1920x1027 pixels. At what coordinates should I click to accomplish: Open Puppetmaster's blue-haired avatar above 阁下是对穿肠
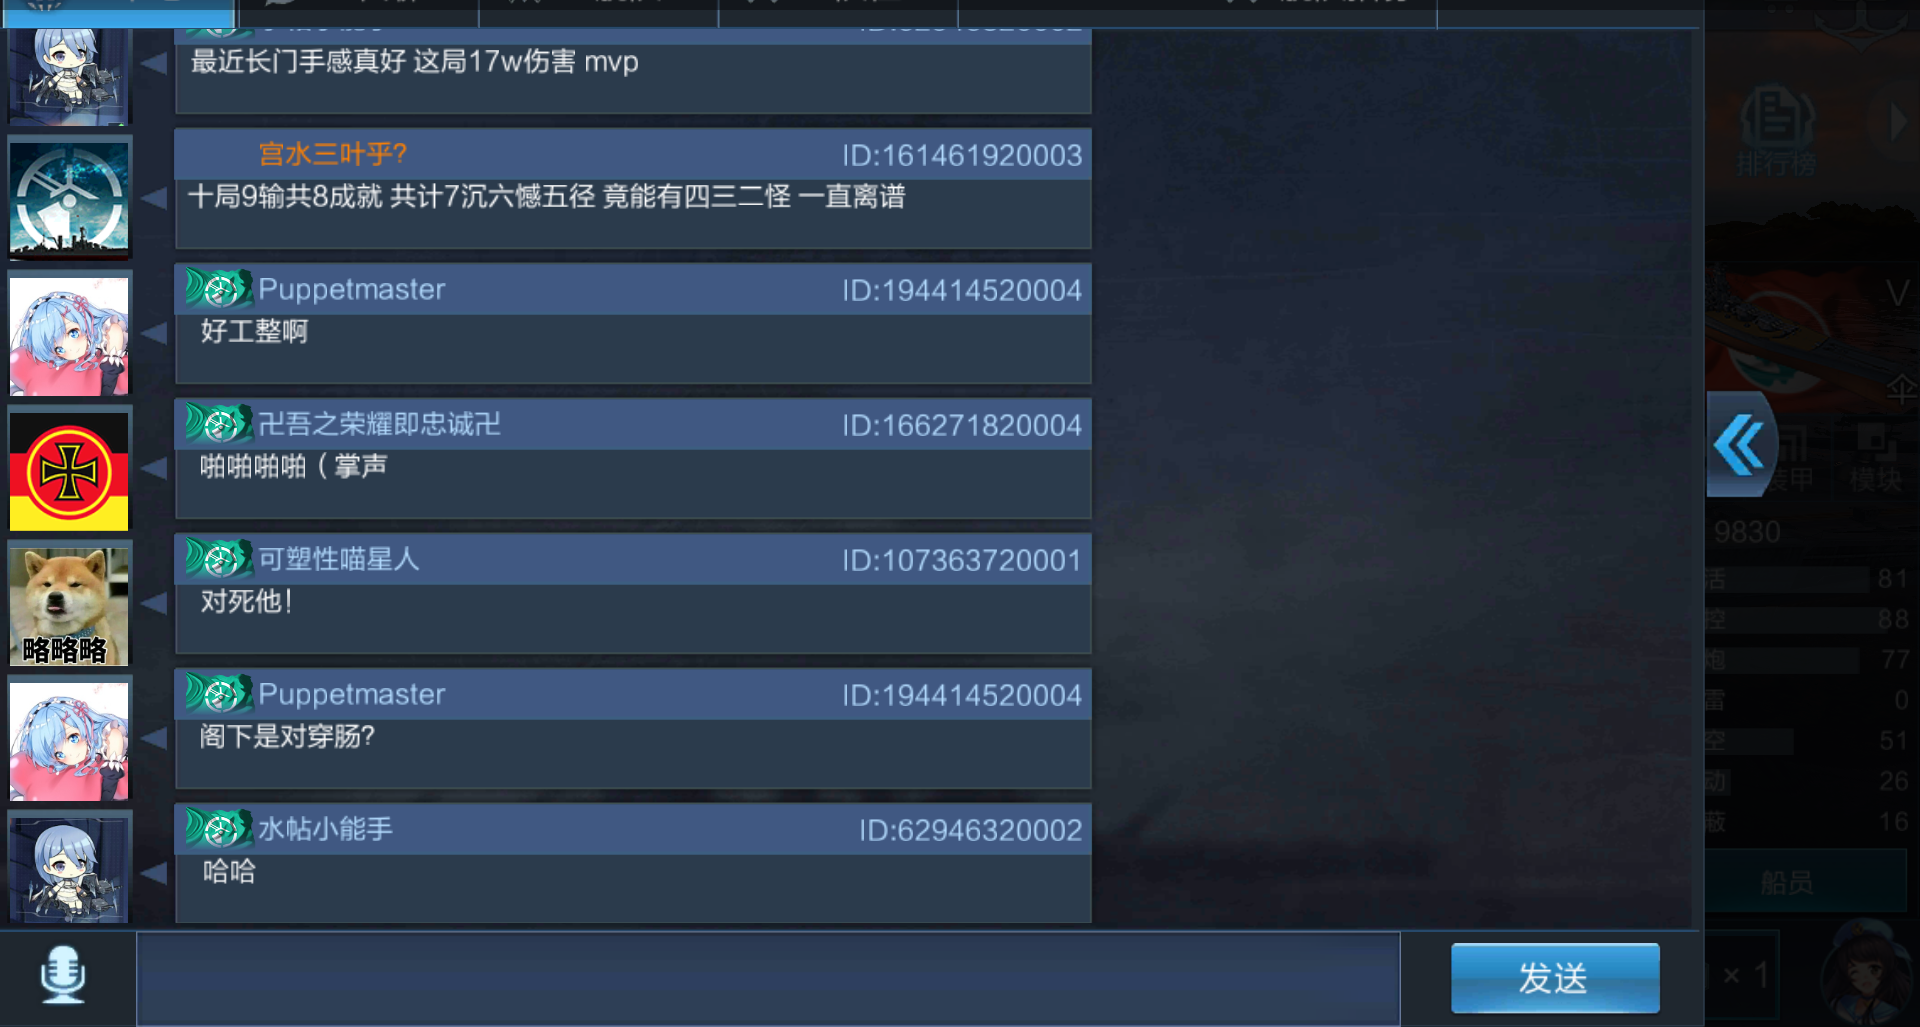coord(69,740)
